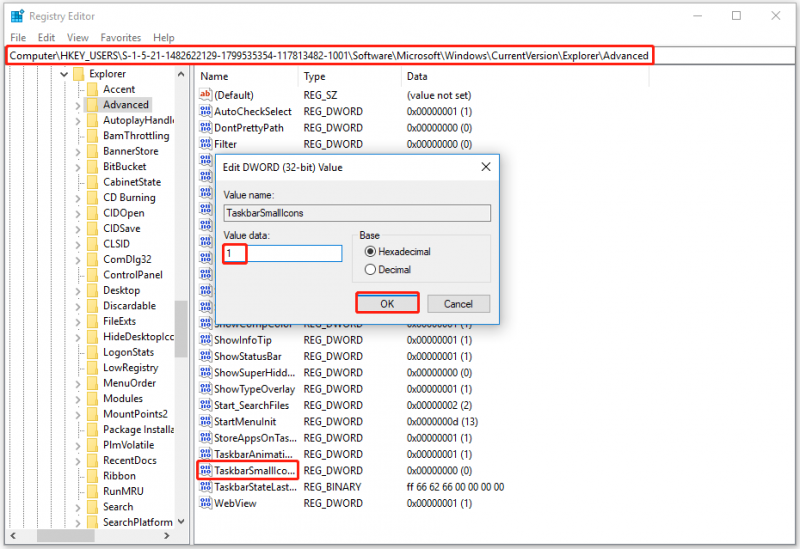Screen dimensions: 800x549
Task: Expand the ComDlg32 key node
Action: pyautogui.click(x=78, y=260)
